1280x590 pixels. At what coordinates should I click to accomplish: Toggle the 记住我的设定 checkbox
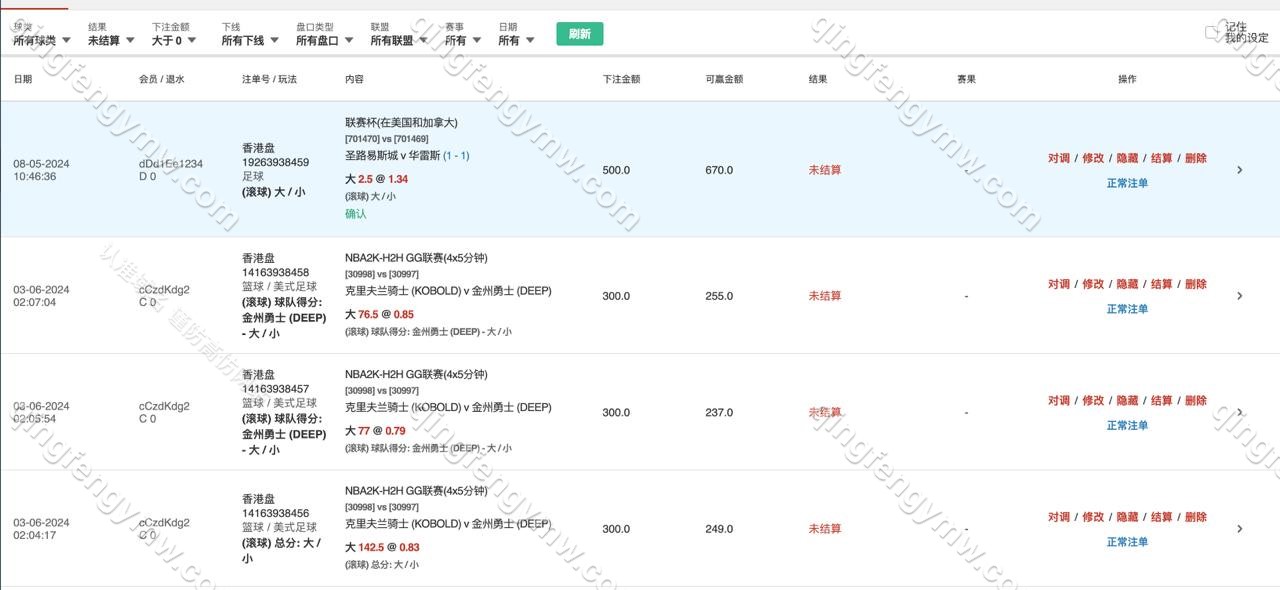(x=1212, y=33)
